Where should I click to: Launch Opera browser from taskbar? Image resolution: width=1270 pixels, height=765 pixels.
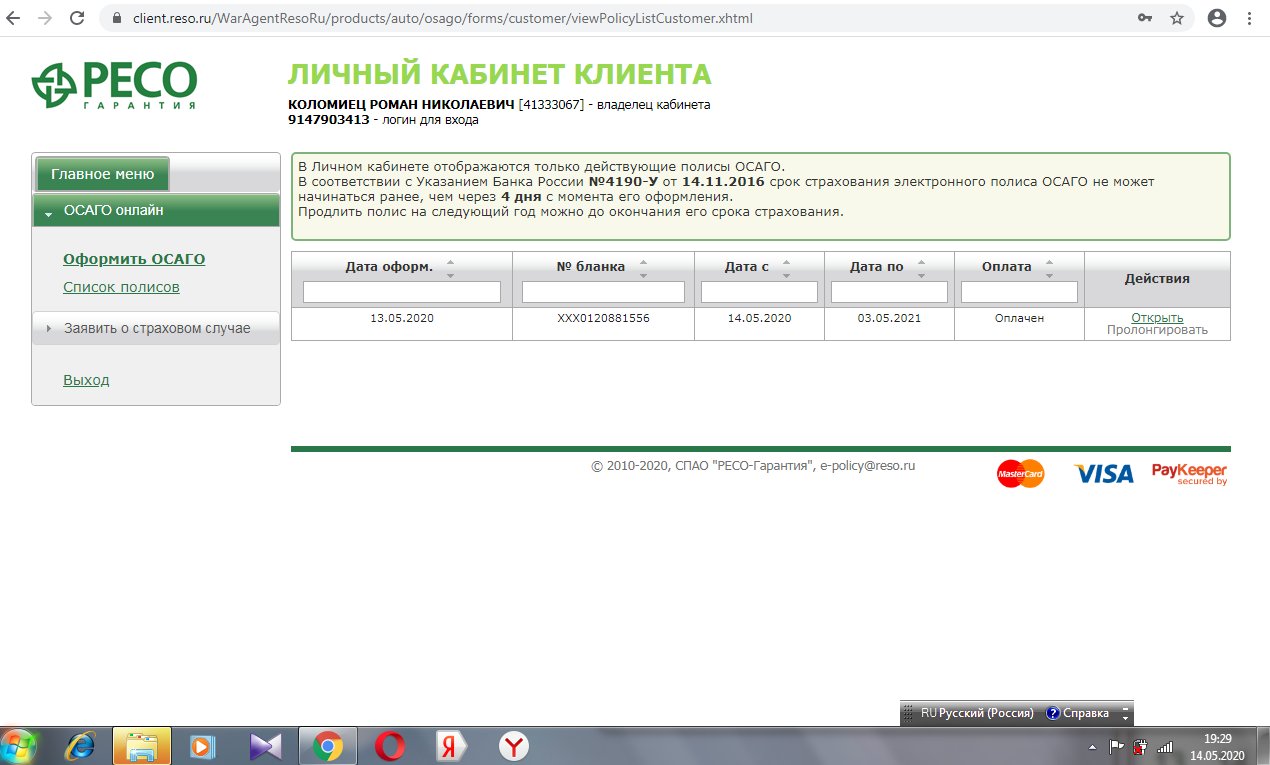[x=389, y=746]
